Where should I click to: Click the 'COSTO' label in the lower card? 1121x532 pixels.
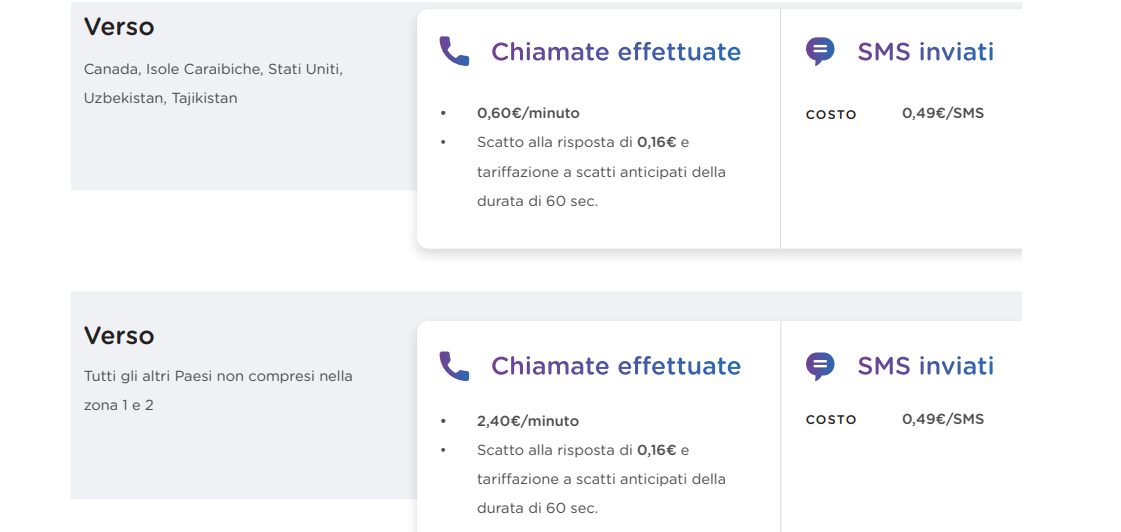(831, 420)
